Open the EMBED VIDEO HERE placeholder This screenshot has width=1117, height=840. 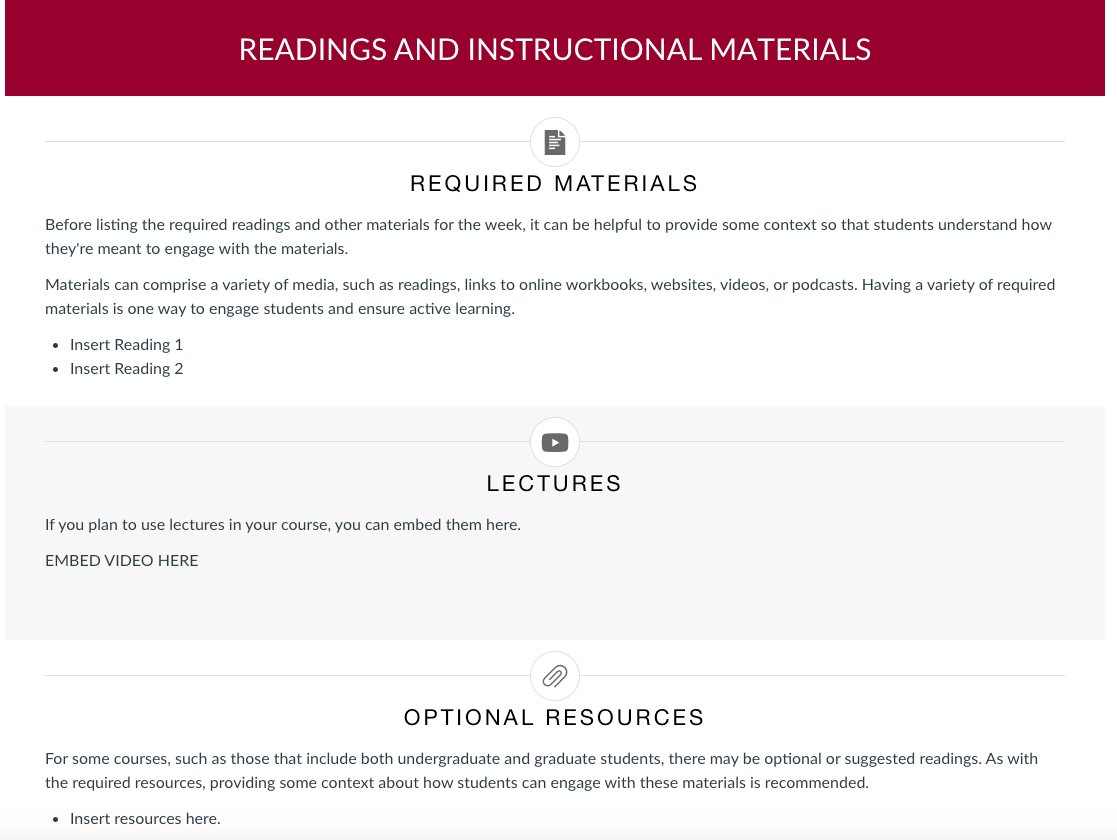(x=121, y=561)
